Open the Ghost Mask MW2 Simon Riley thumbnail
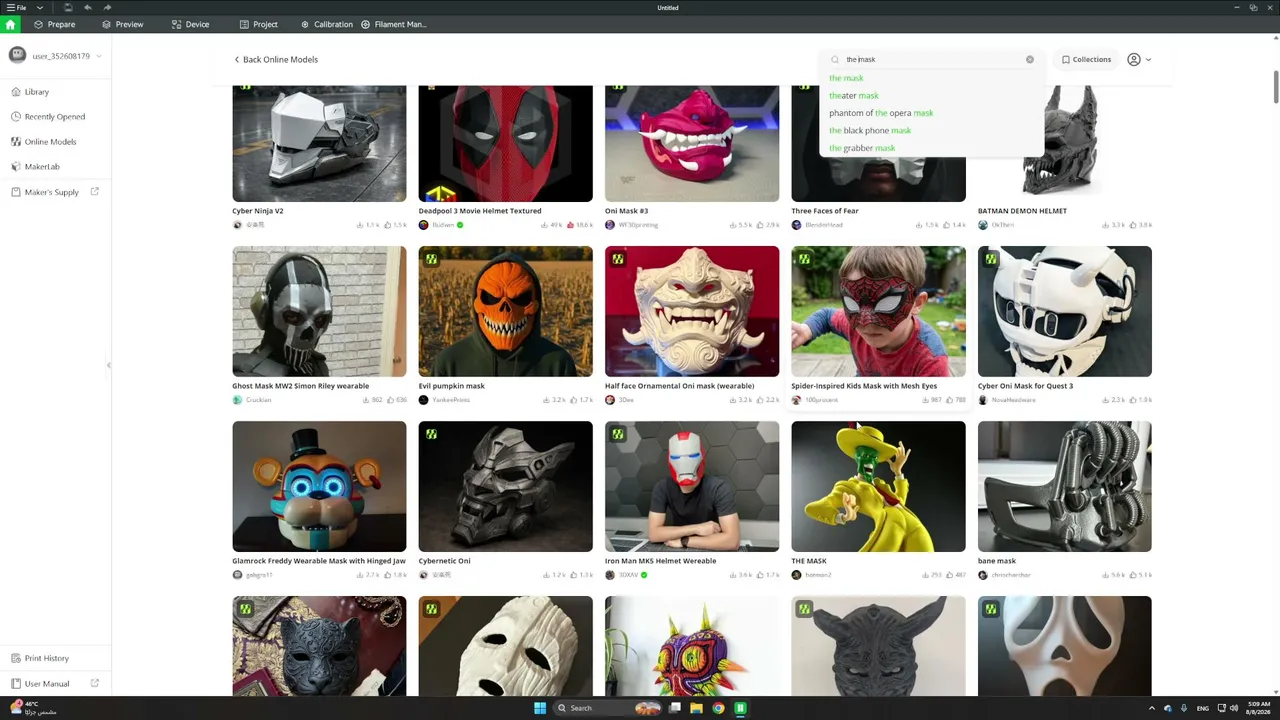This screenshot has height=720, width=1280. (319, 311)
